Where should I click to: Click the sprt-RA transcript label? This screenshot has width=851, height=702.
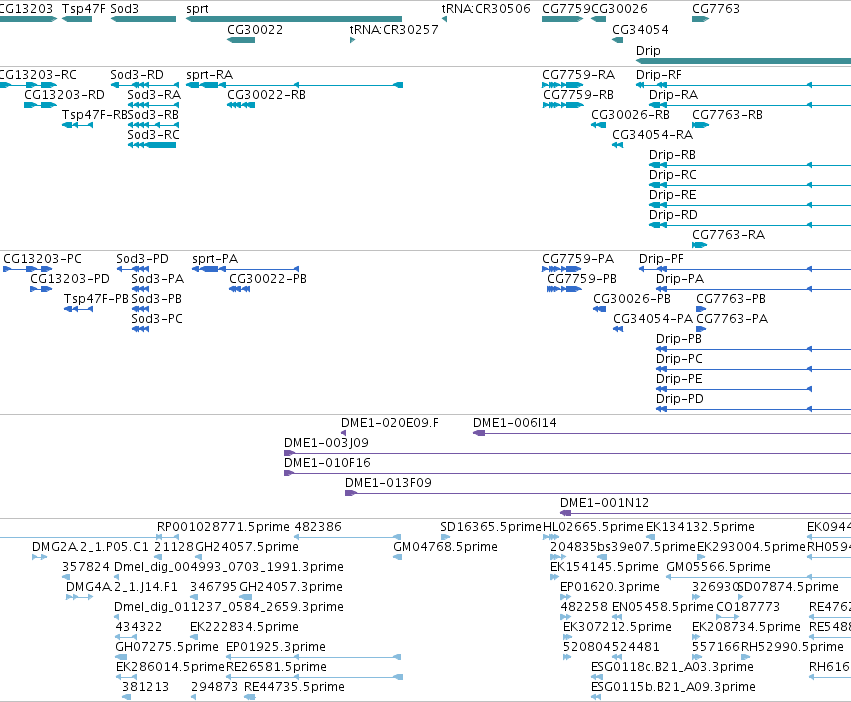point(209,74)
